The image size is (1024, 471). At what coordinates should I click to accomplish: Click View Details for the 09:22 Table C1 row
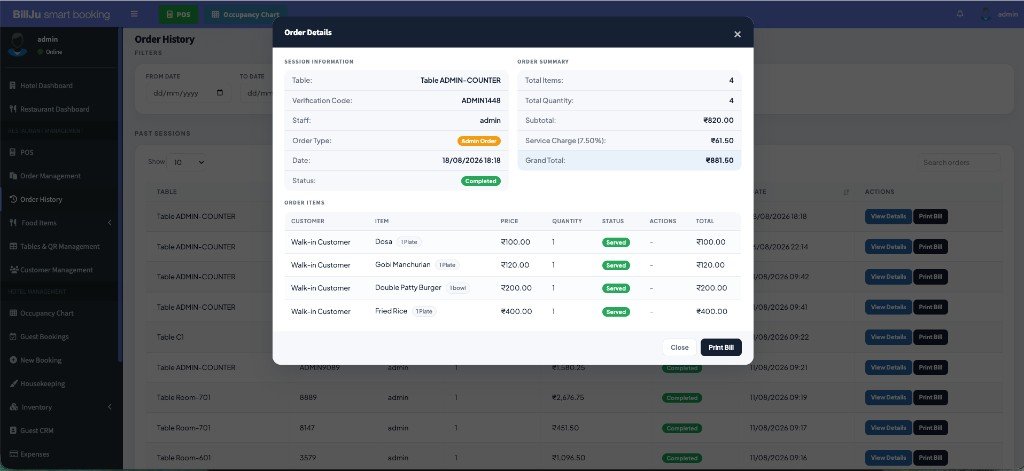pos(888,337)
